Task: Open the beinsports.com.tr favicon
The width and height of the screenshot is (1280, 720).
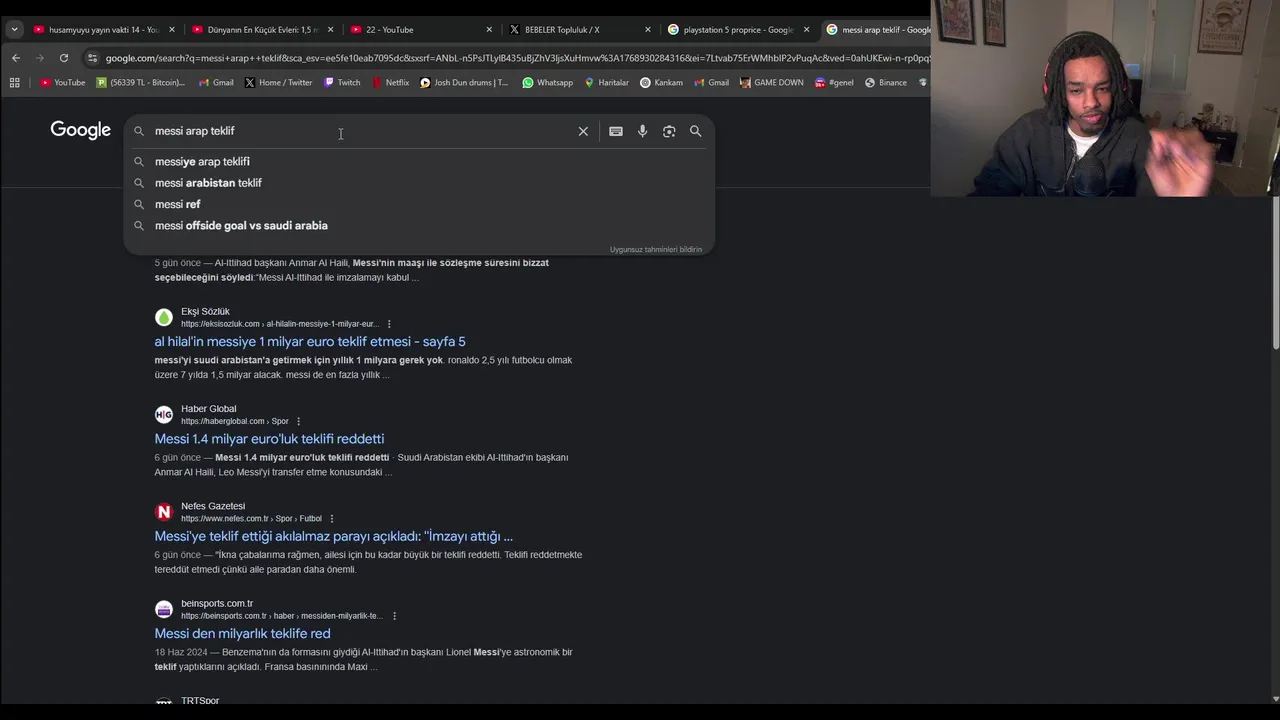Action: pos(164,609)
